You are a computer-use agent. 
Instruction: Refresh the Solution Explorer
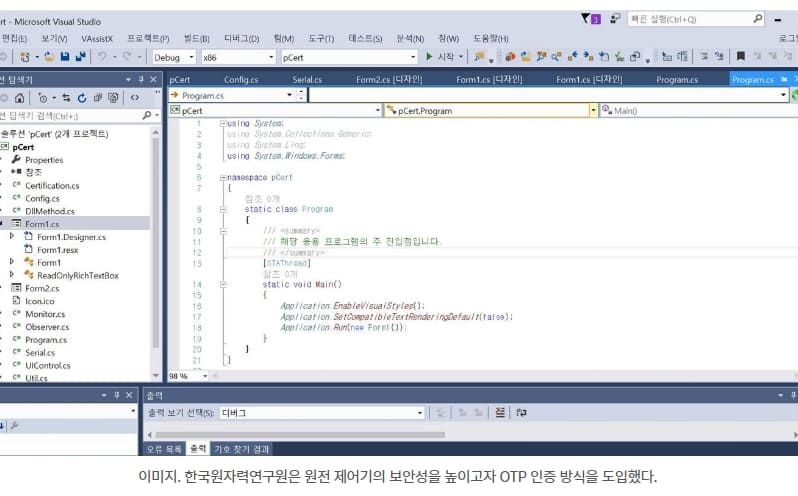coord(82,98)
